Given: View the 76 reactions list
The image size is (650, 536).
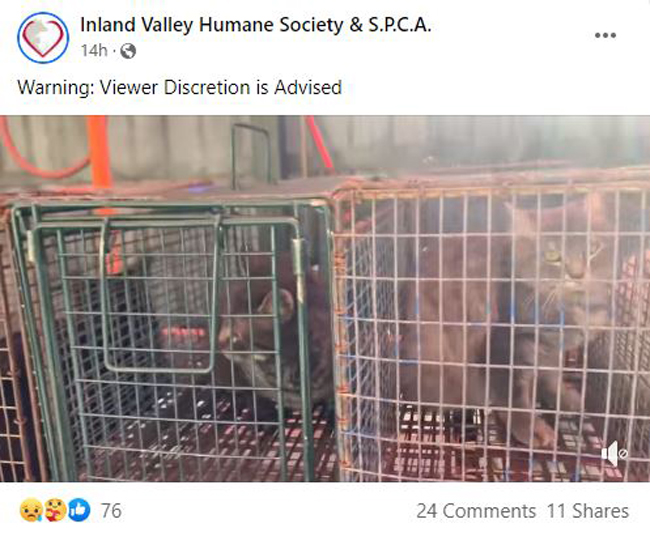Looking at the screenshot, I should pyautogui.click(x=112, y=511).
